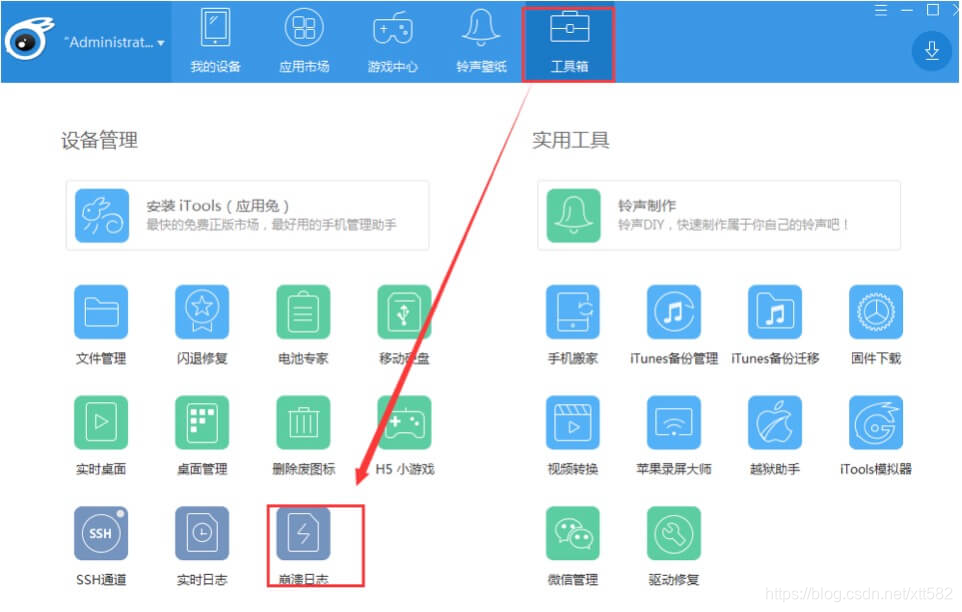This screenshot has width=962, height=612.
Task: Click the iTools eye logo
Action: click(29, 39)
